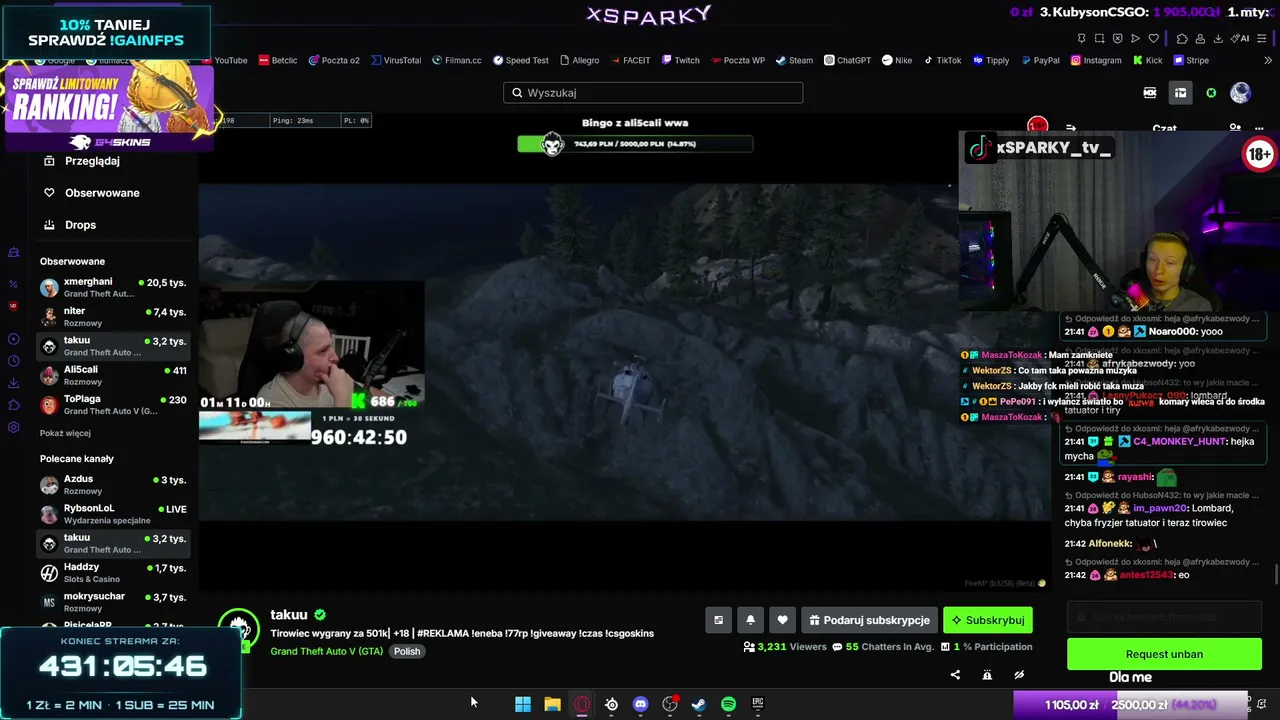Open user profile avatar at top right
This screenshot has height=720, width=1280.
point(1240,93)
